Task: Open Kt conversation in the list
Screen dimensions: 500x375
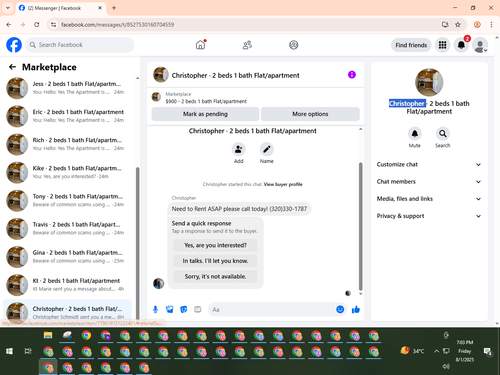Action: pyautogui.click(x=68, y=285)
